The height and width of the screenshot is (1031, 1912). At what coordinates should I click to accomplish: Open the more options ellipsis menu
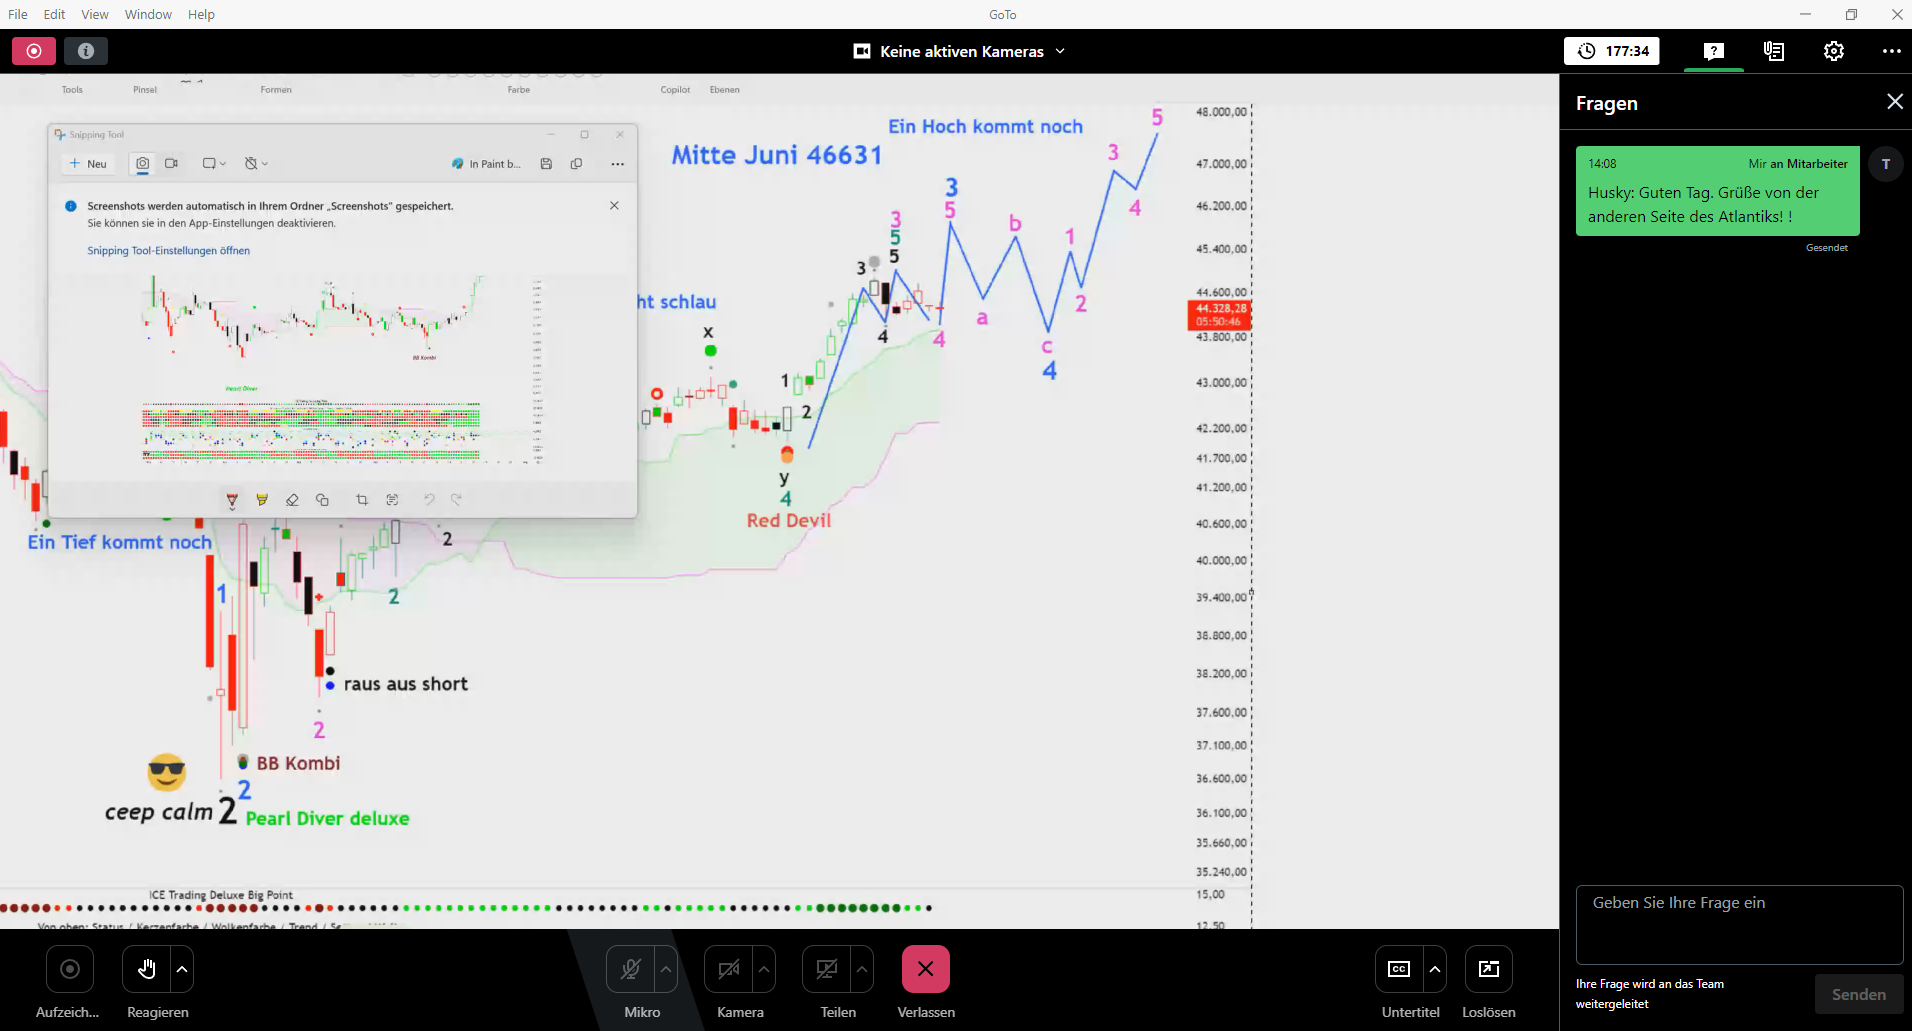[1891, 51]
